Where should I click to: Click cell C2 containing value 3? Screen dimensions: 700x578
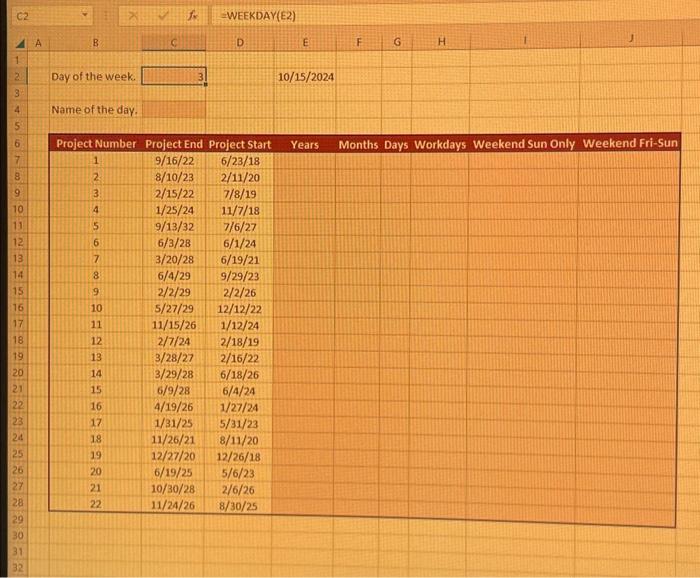174,76
